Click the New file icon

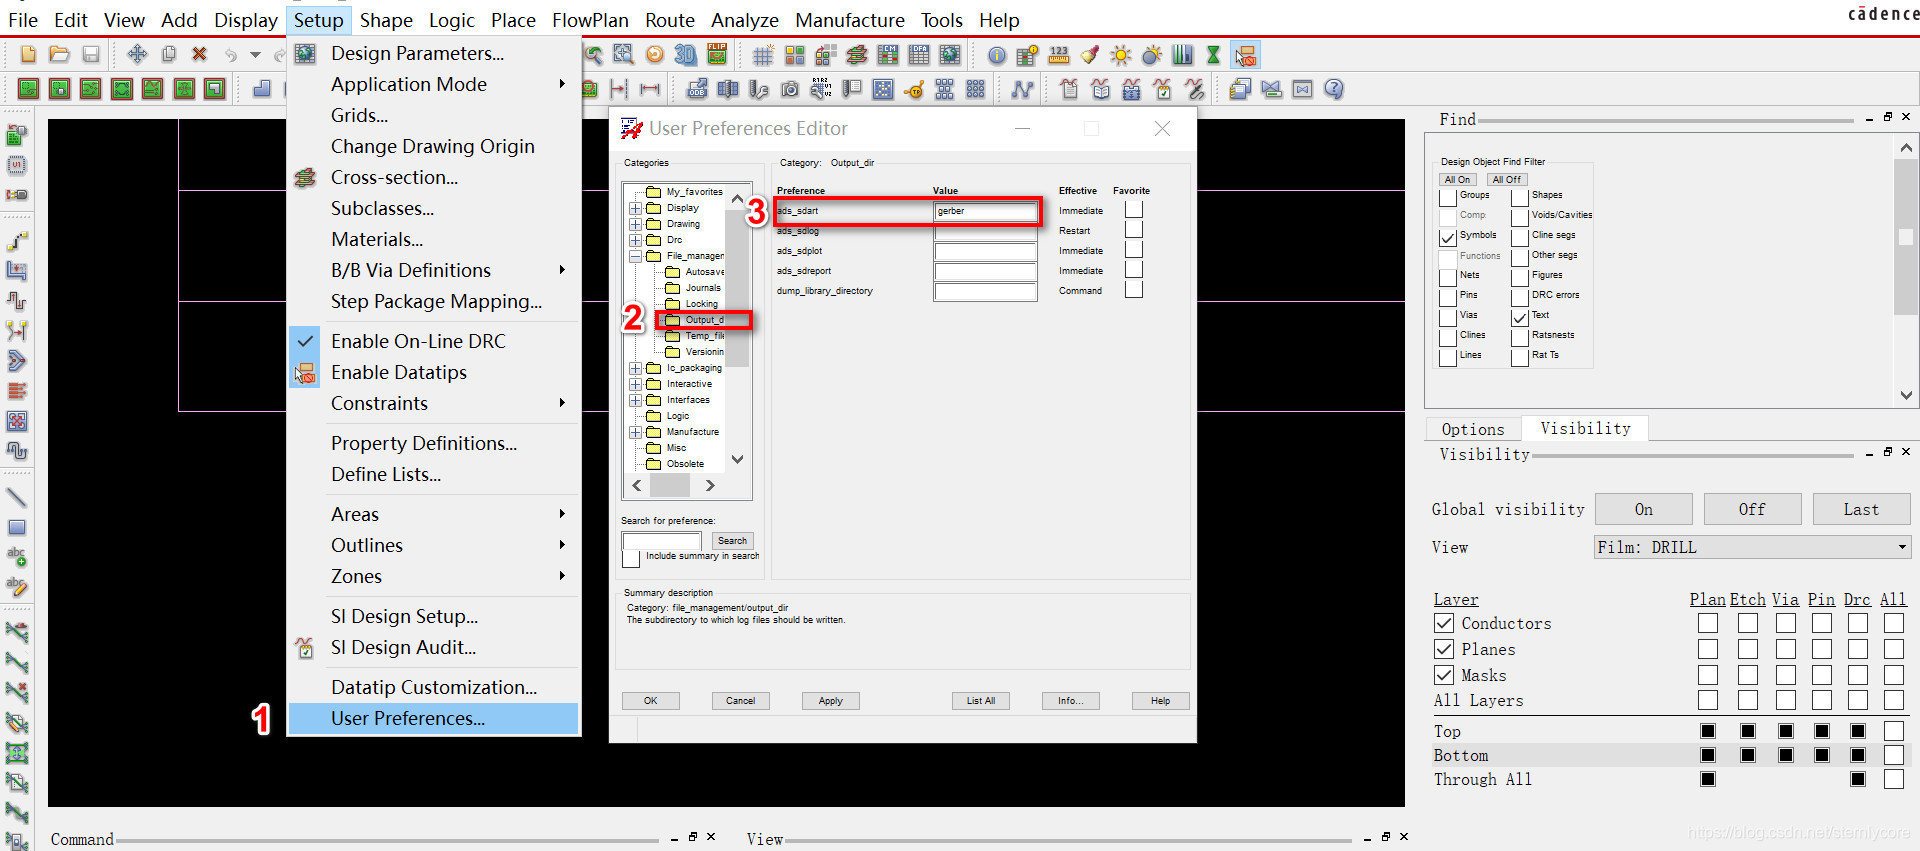pyautogui.click(x=28, y=55)
